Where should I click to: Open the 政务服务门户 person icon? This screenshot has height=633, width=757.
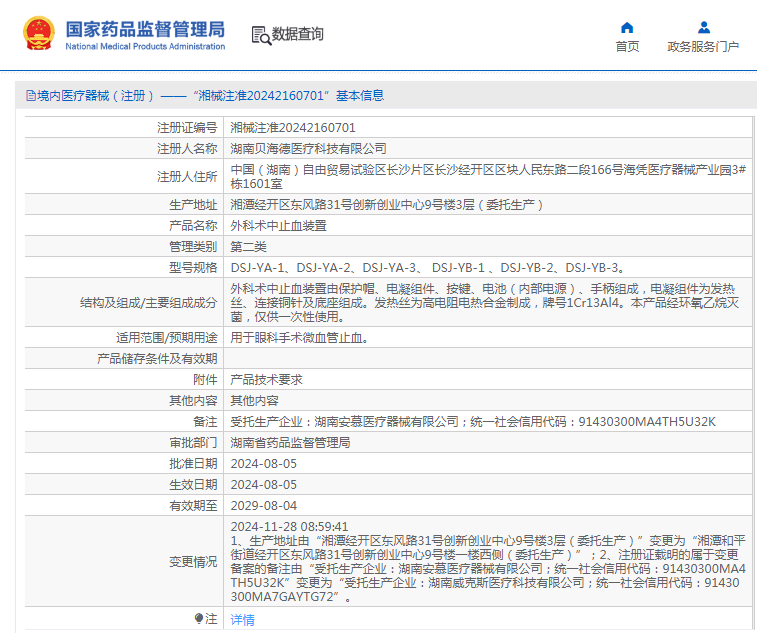point(704,28)
